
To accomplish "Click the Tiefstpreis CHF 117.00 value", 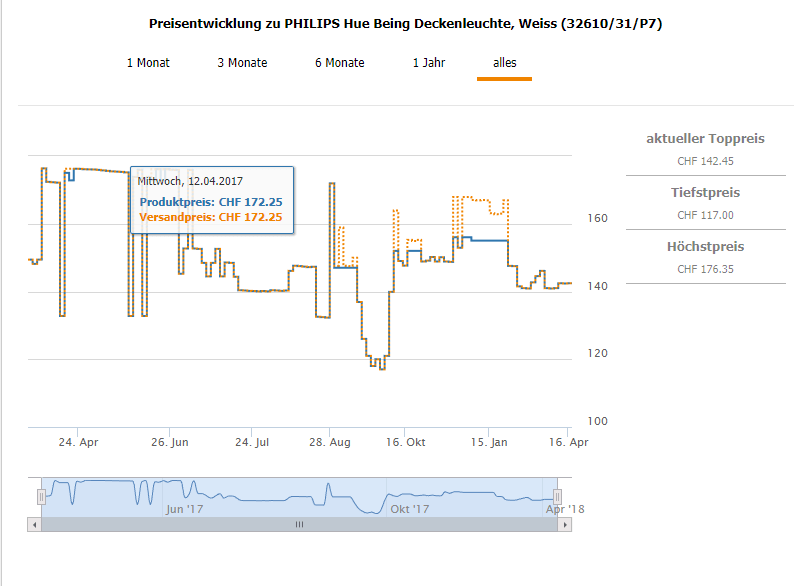I will (705, 215).
